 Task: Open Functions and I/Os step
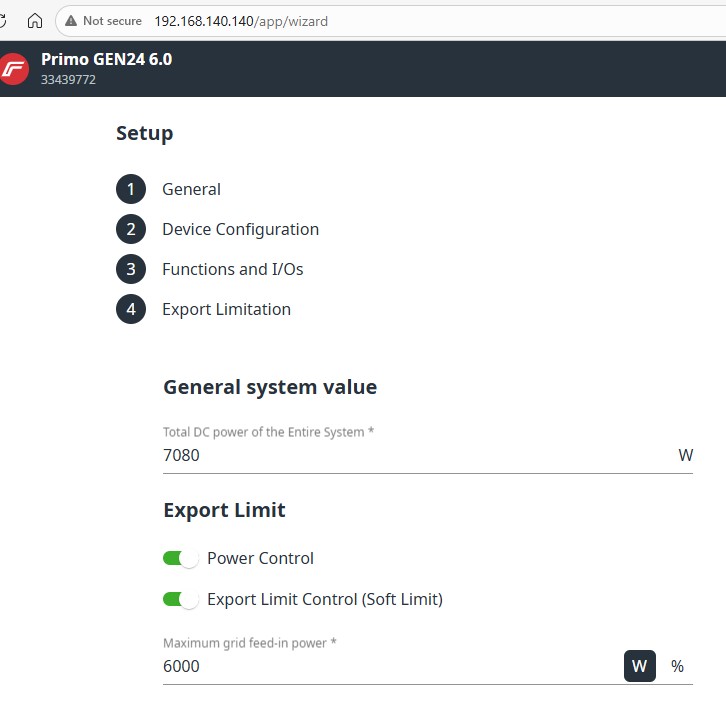point(232,269)
